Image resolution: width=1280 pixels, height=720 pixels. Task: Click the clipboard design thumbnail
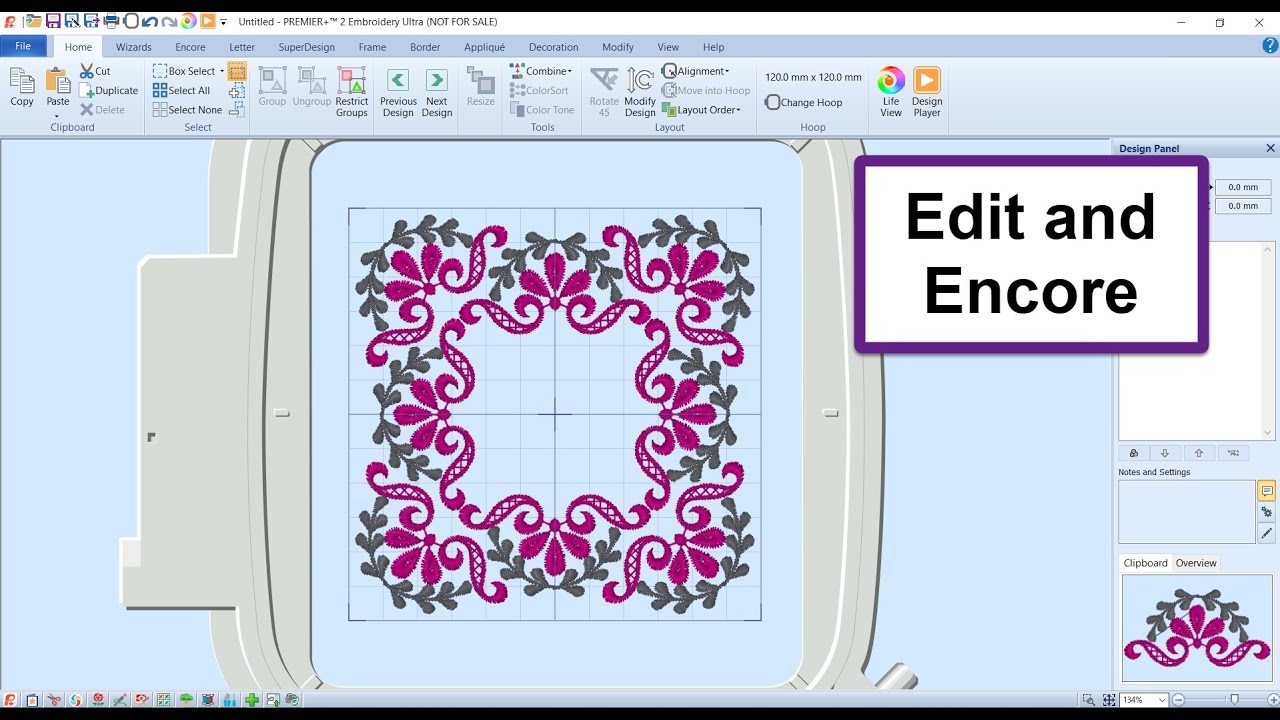coord(1197,629)
